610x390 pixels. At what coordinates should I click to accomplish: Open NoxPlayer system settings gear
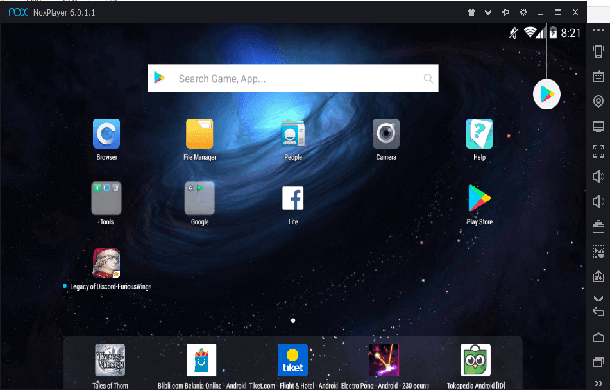[523, 12]
